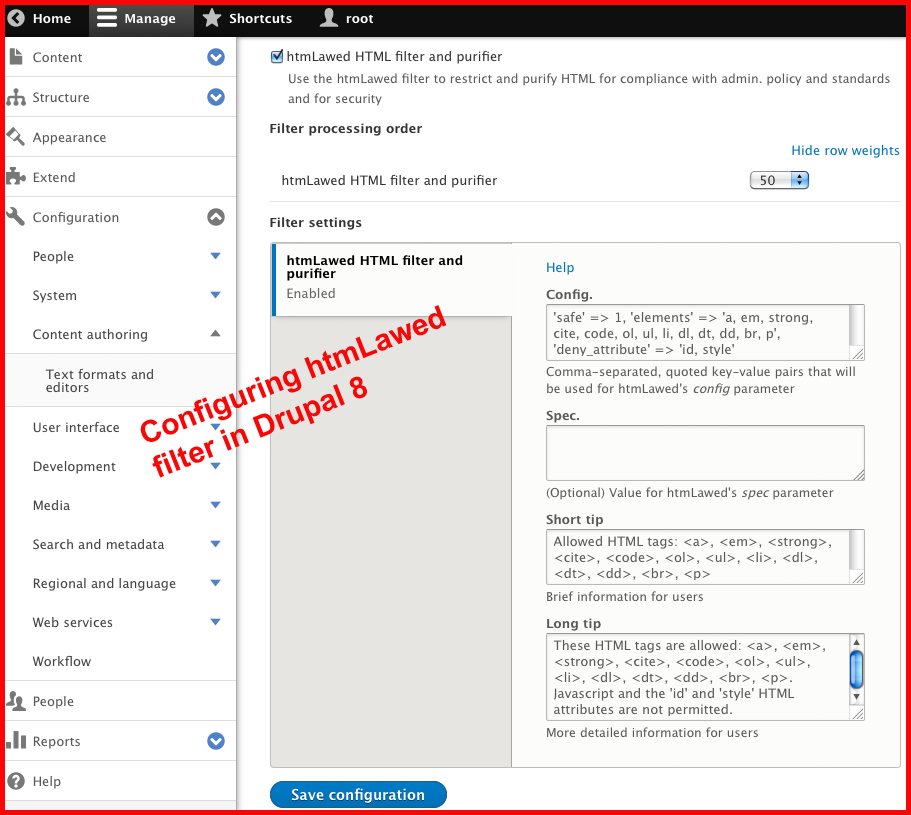
Task: Click inside the Short tip textarea
Action: pyautogui.click(x=705, y=557)
